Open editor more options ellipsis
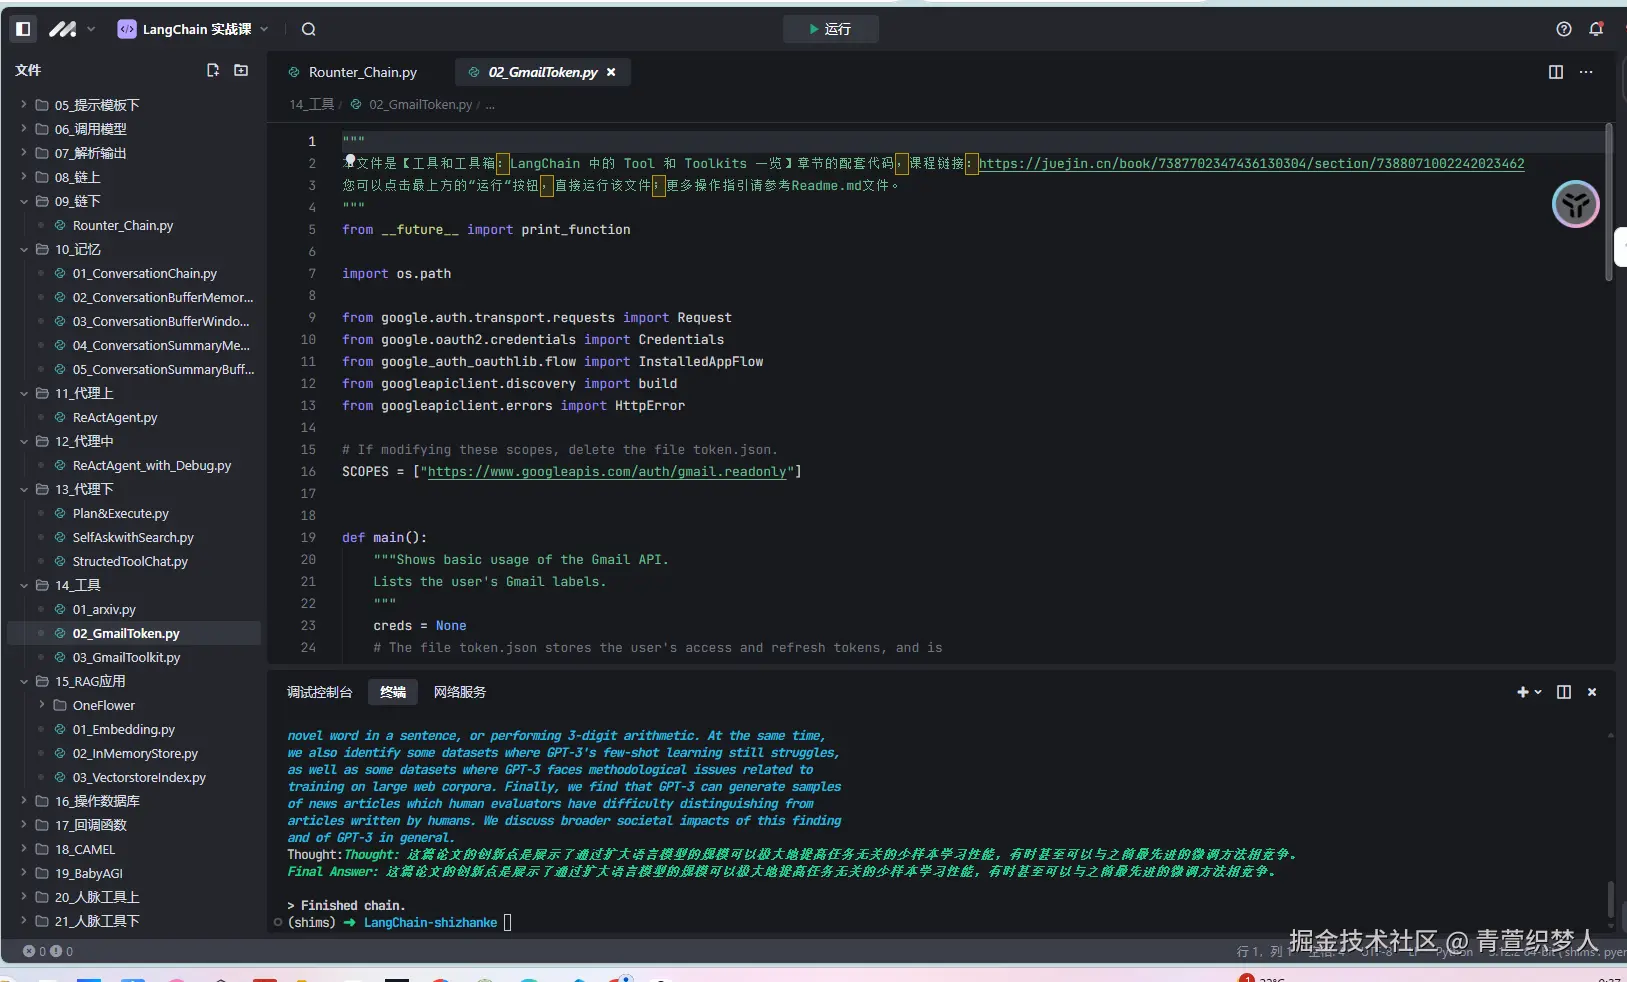1627x982 pixels. (x=1586, y=72)
